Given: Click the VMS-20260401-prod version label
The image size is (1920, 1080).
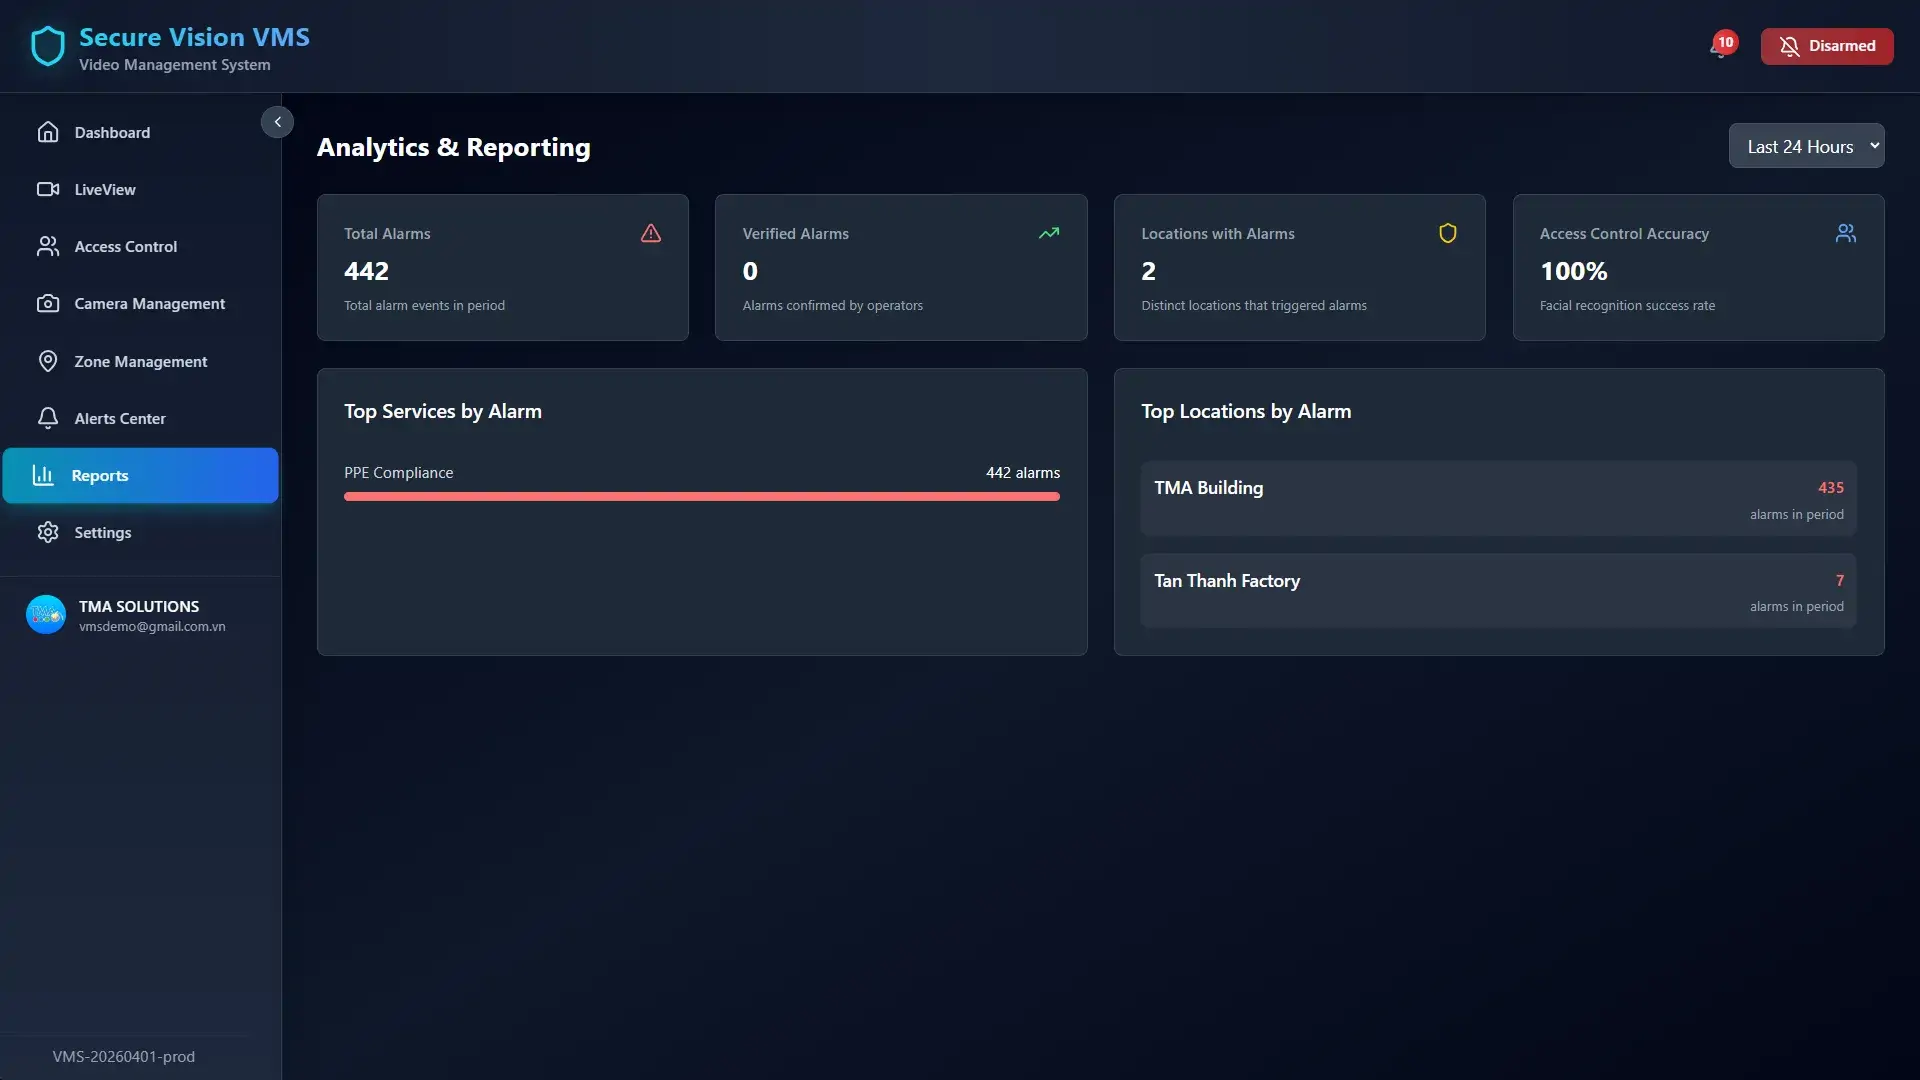Looking at the screenshot, I should coord(124,1056).
